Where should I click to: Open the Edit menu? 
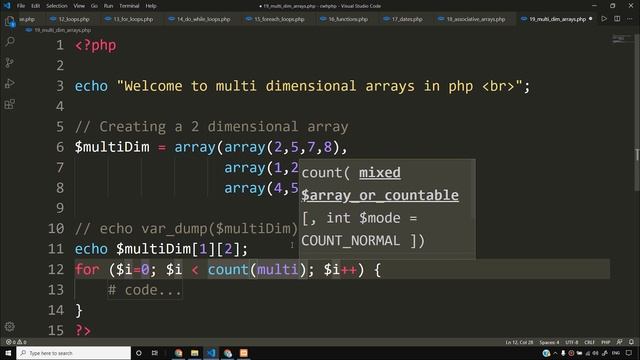pyautogui.click(x=36, y=6)
